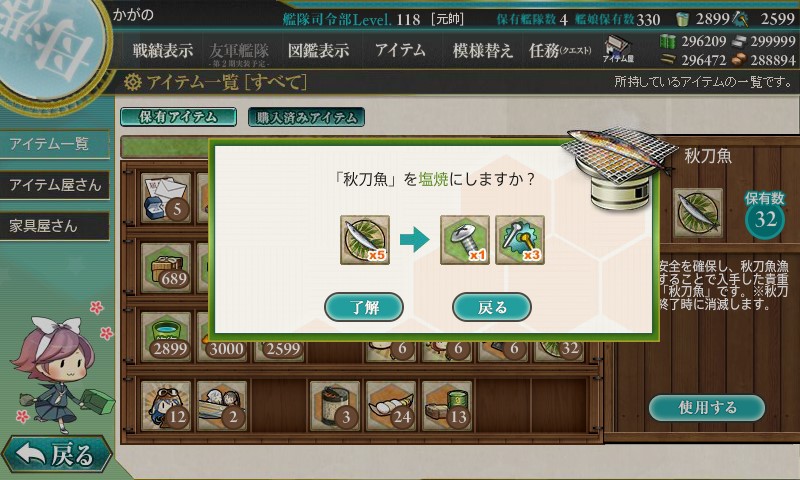The height and width of the screenshot is (480, 800).
Task: Switch to 保有アイテム tab
Action: (x=178, y=117)
